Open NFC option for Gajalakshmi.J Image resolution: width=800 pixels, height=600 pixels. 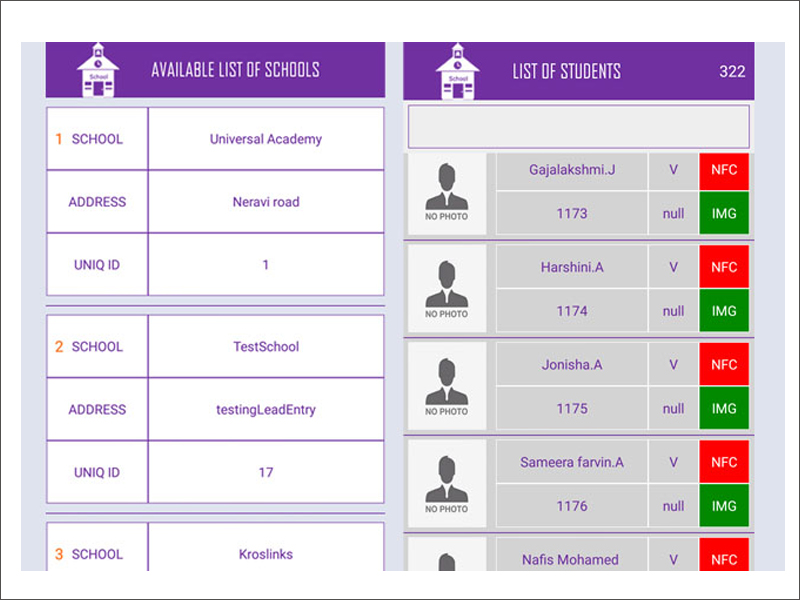pyautogui.click(x=724, y=171)
